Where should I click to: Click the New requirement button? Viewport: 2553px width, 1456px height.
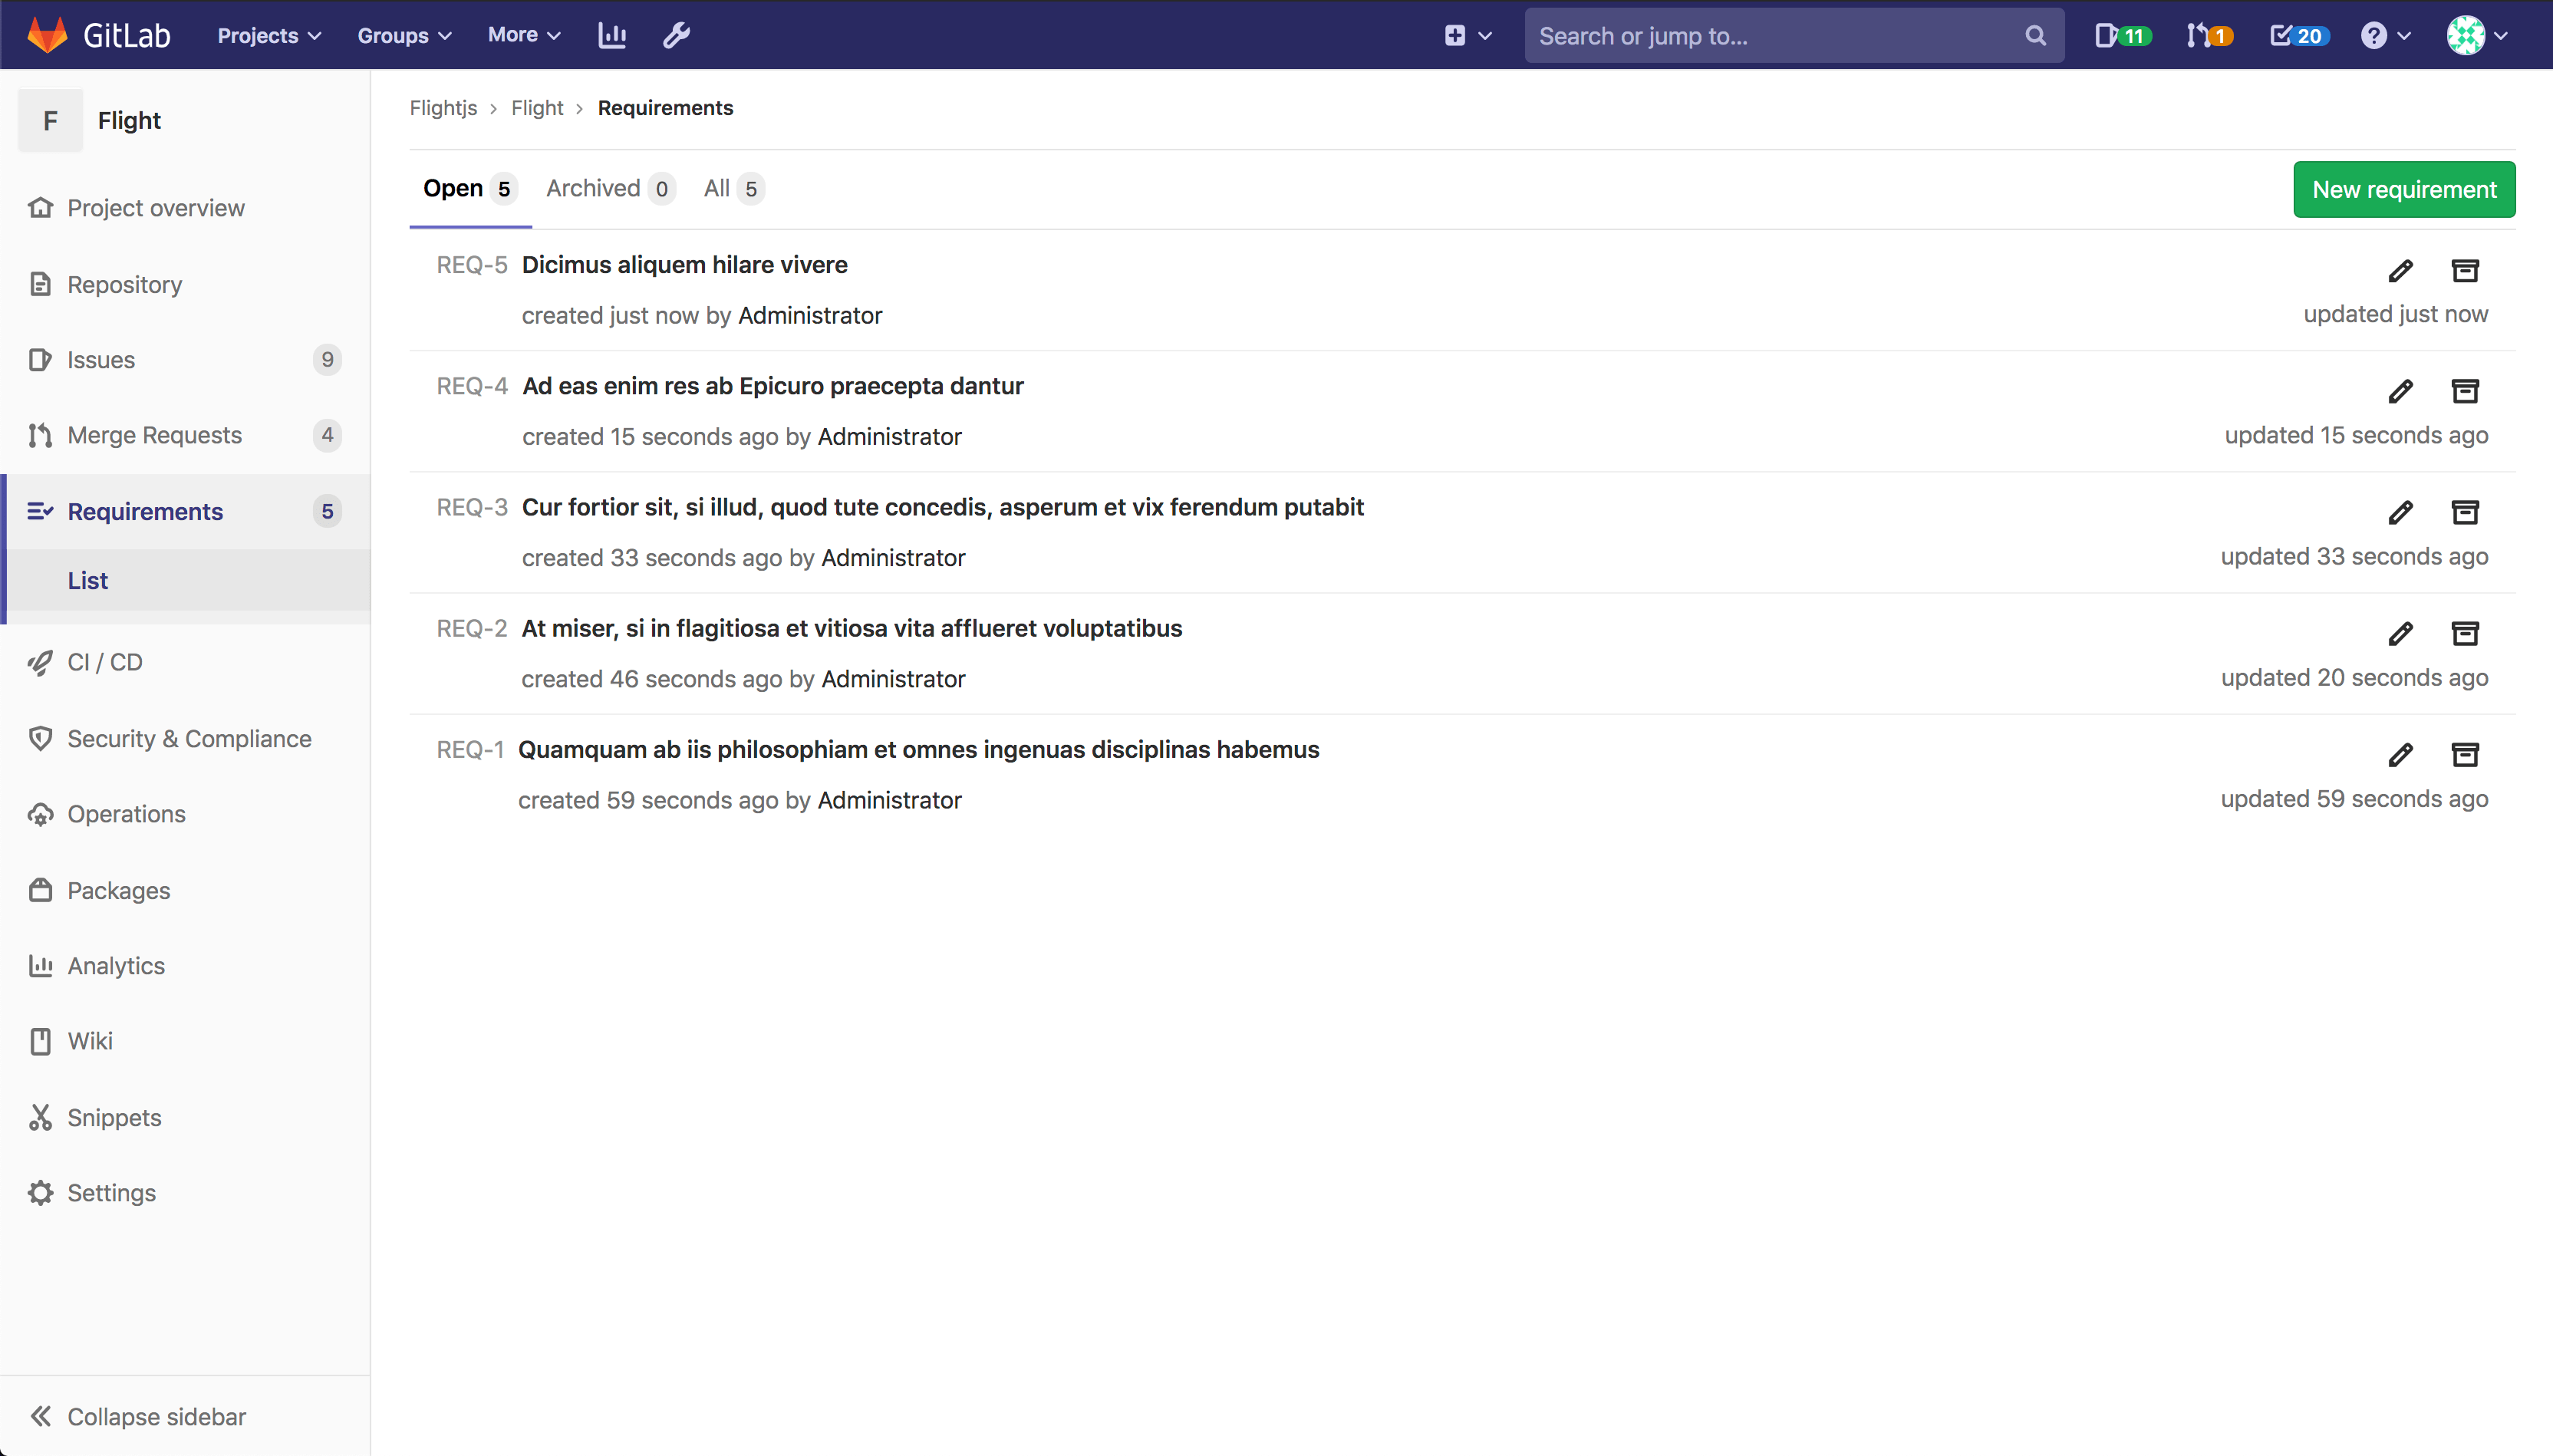coord(2403,189)
